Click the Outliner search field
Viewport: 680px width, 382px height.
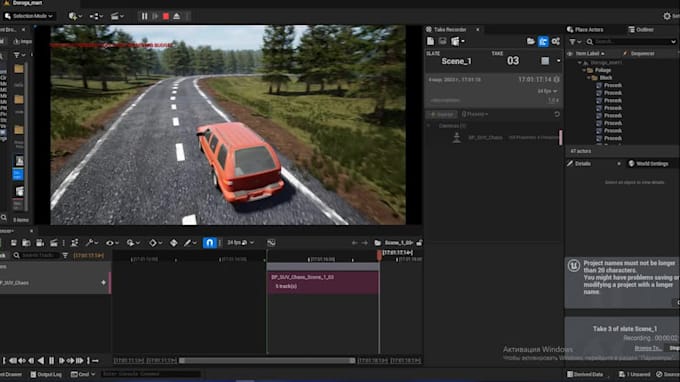631,42
